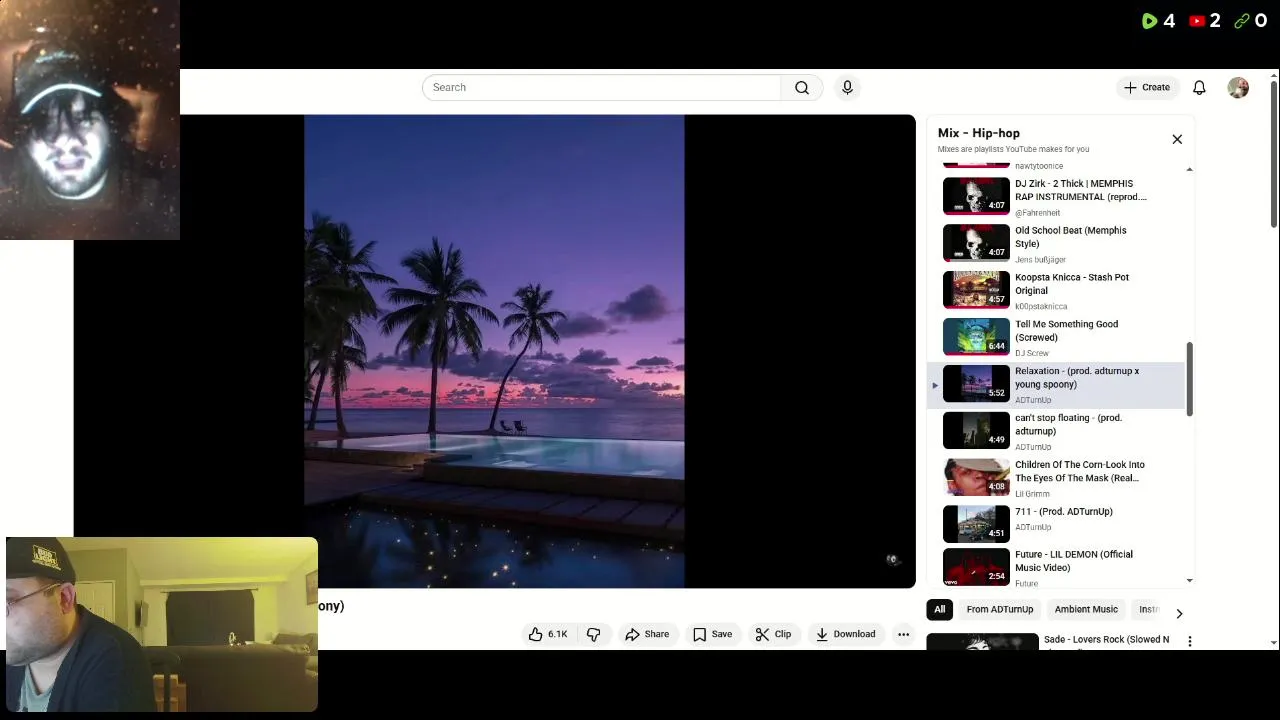Play can't stop floating - (prod. adturnup)
The height and width of the screenshot is (720, 1280).
pyautogui.click(x=1058, y=432)
